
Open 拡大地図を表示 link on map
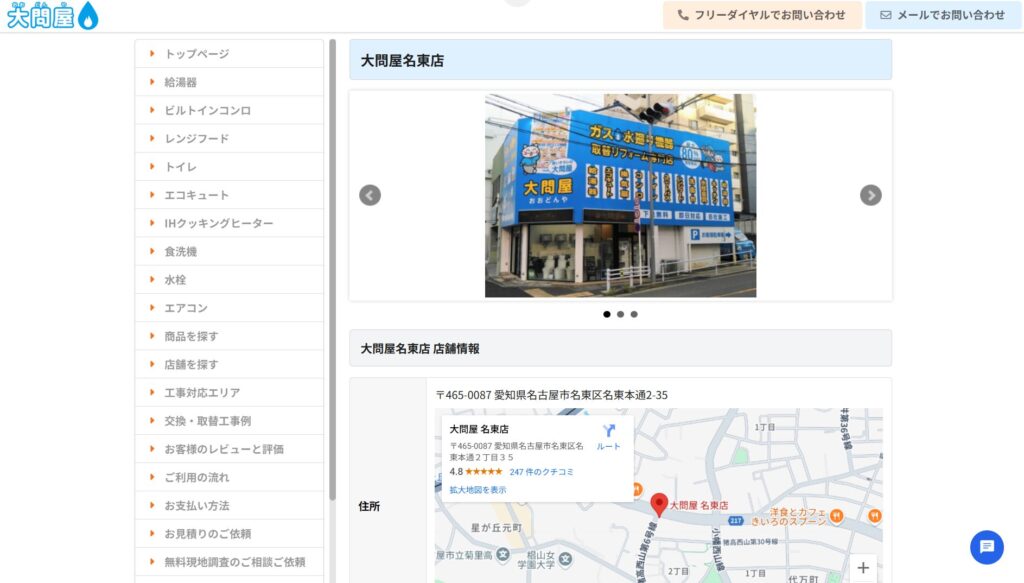pos(477,490)
